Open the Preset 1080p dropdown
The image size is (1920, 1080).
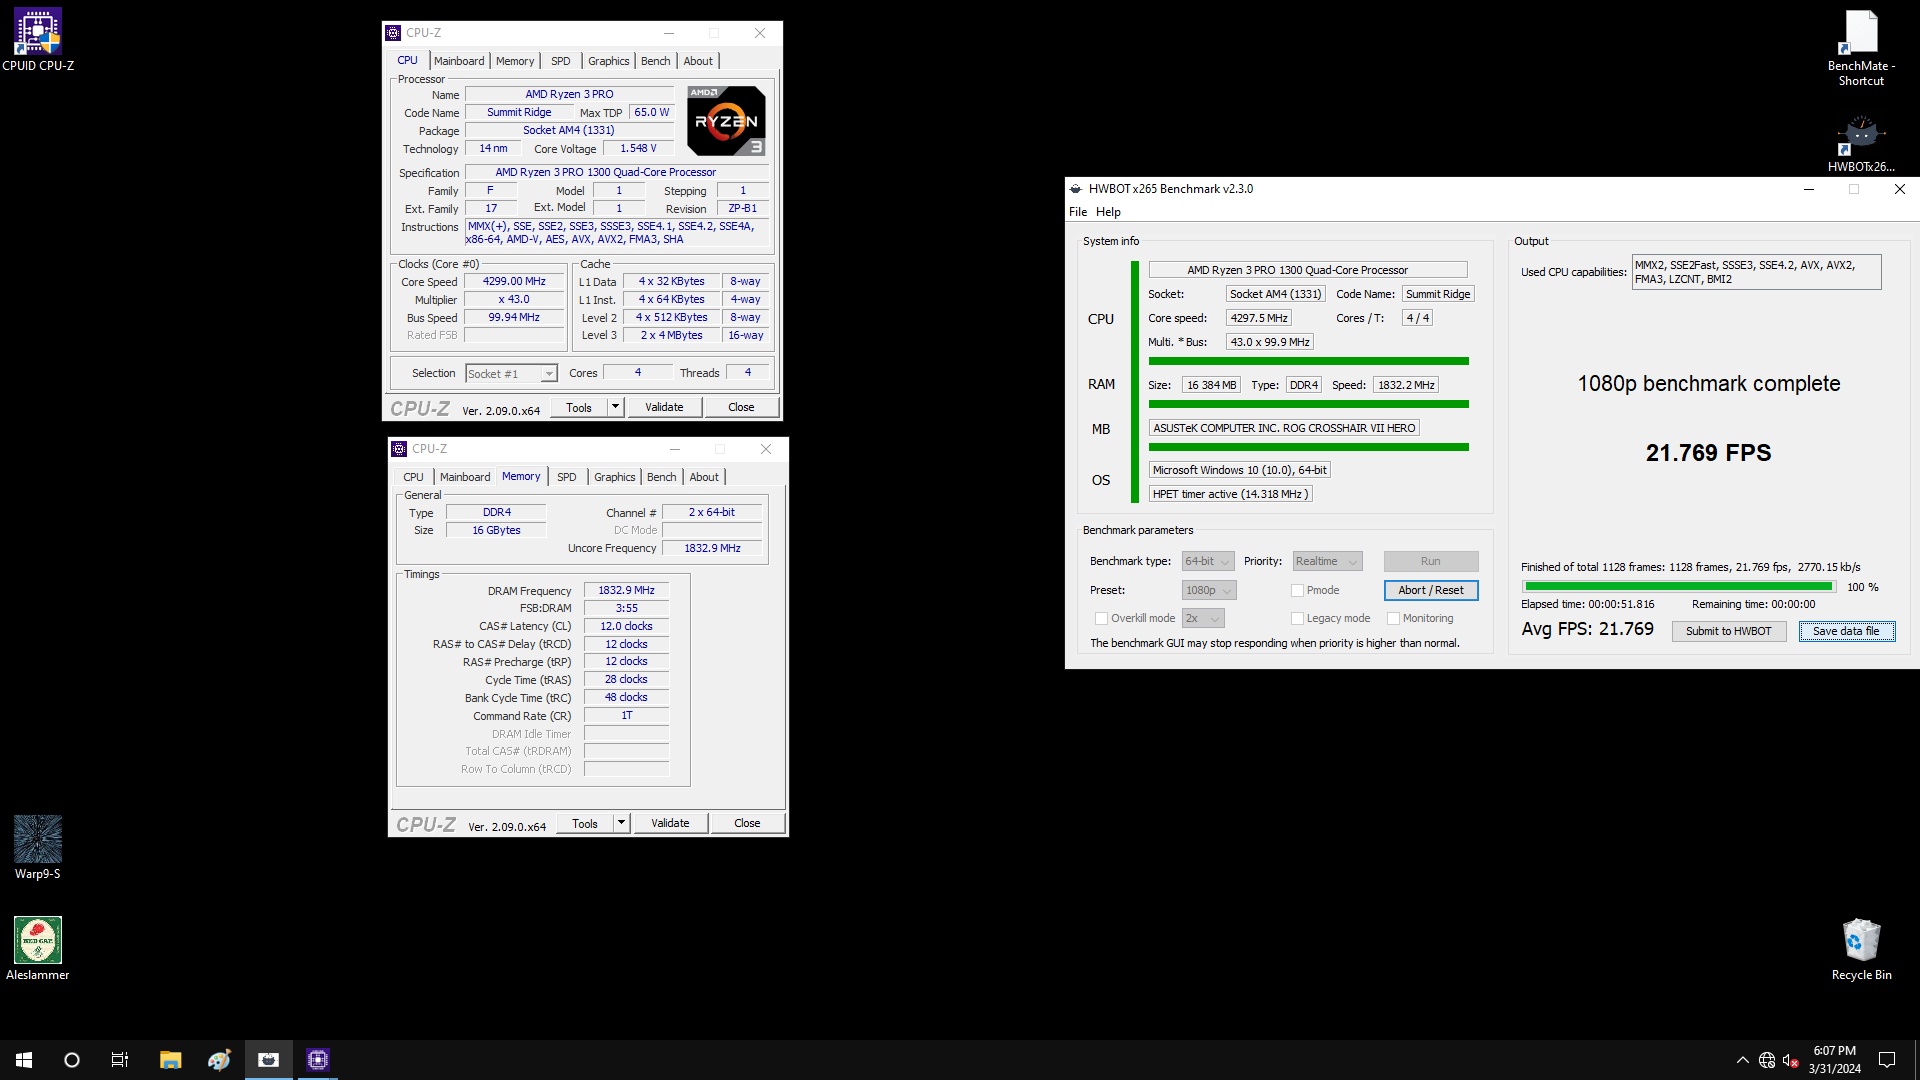pyautogui.click(x=1209, y=591)
